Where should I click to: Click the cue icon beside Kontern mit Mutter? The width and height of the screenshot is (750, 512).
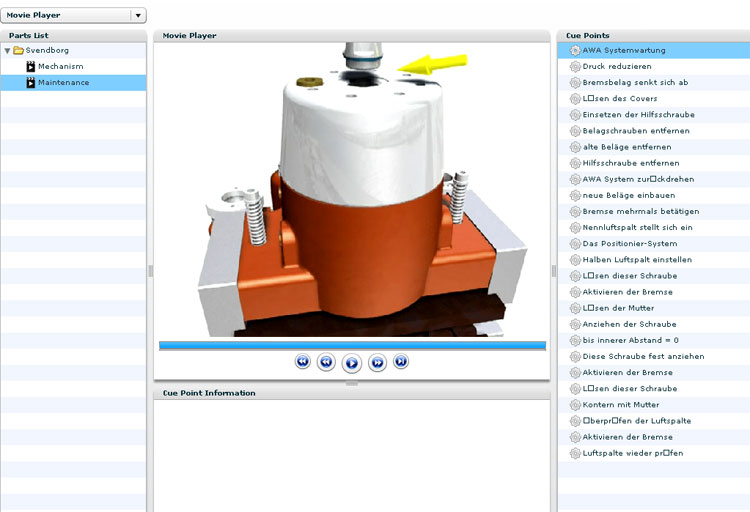pyautogui.click(x=574, y=405)
